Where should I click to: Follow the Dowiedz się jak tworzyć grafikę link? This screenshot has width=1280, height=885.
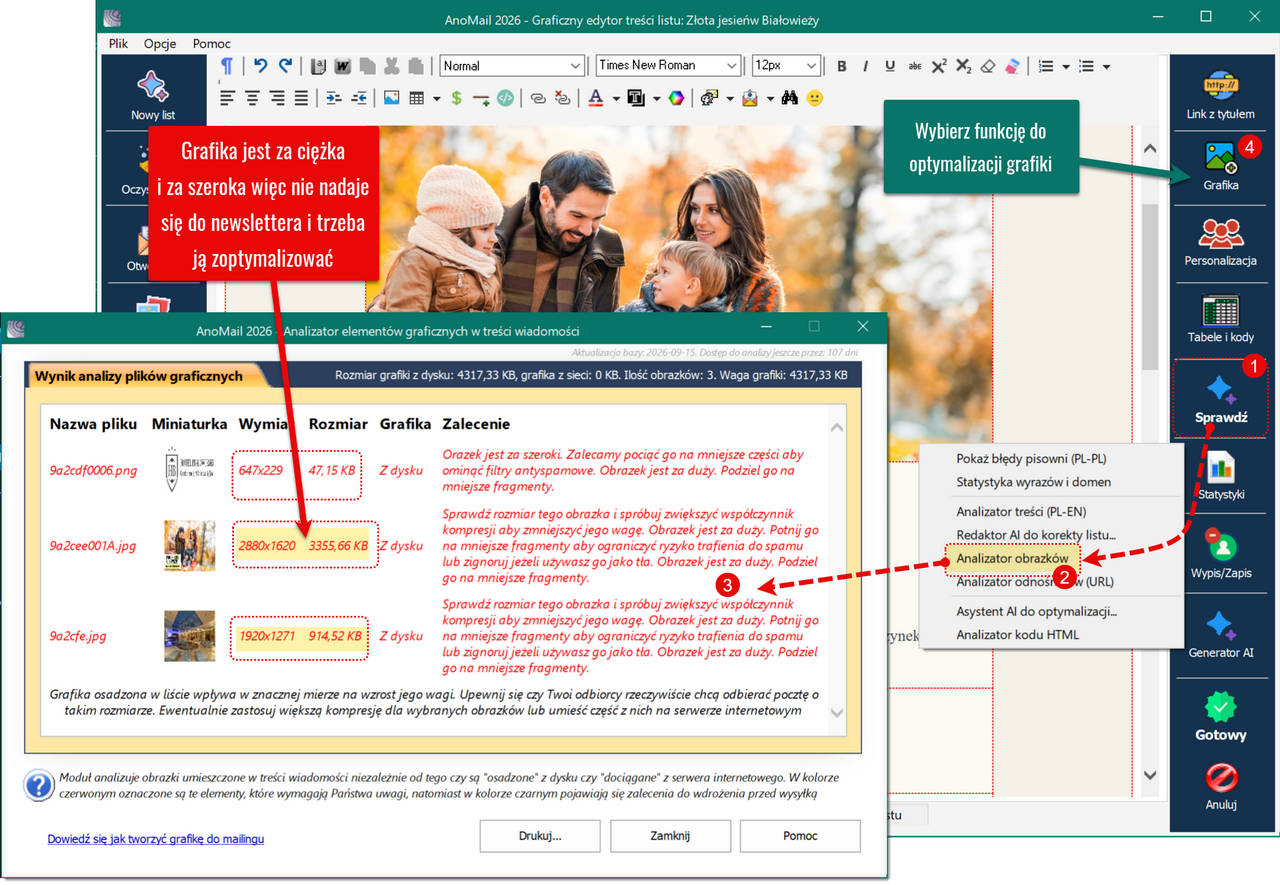pos(156,838)
